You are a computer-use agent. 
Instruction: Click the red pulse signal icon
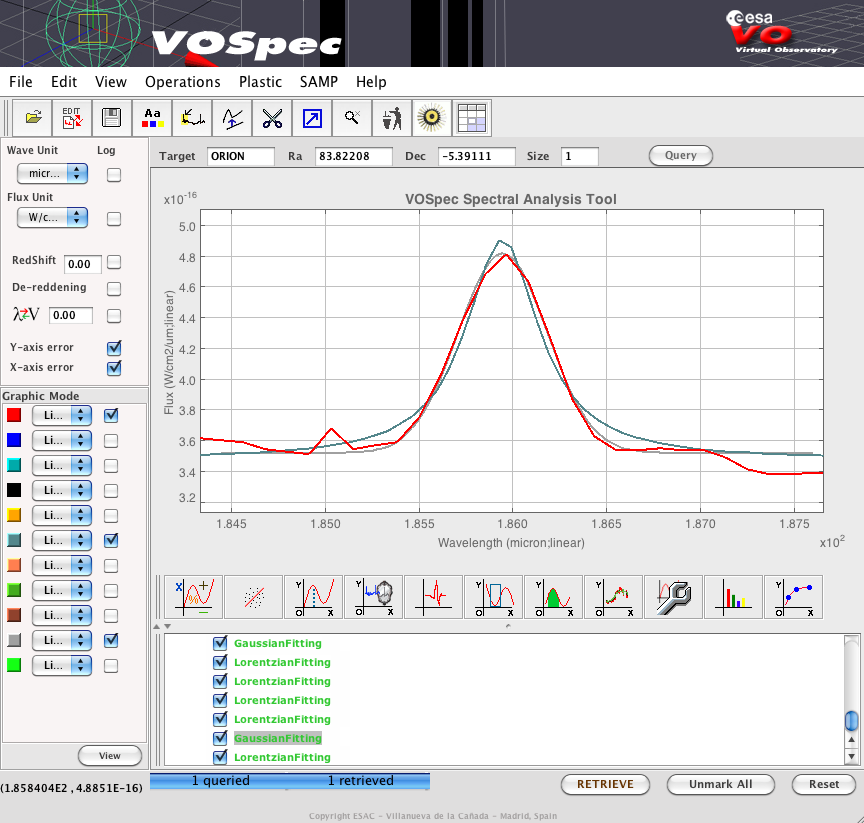click(x=434, y=597)
